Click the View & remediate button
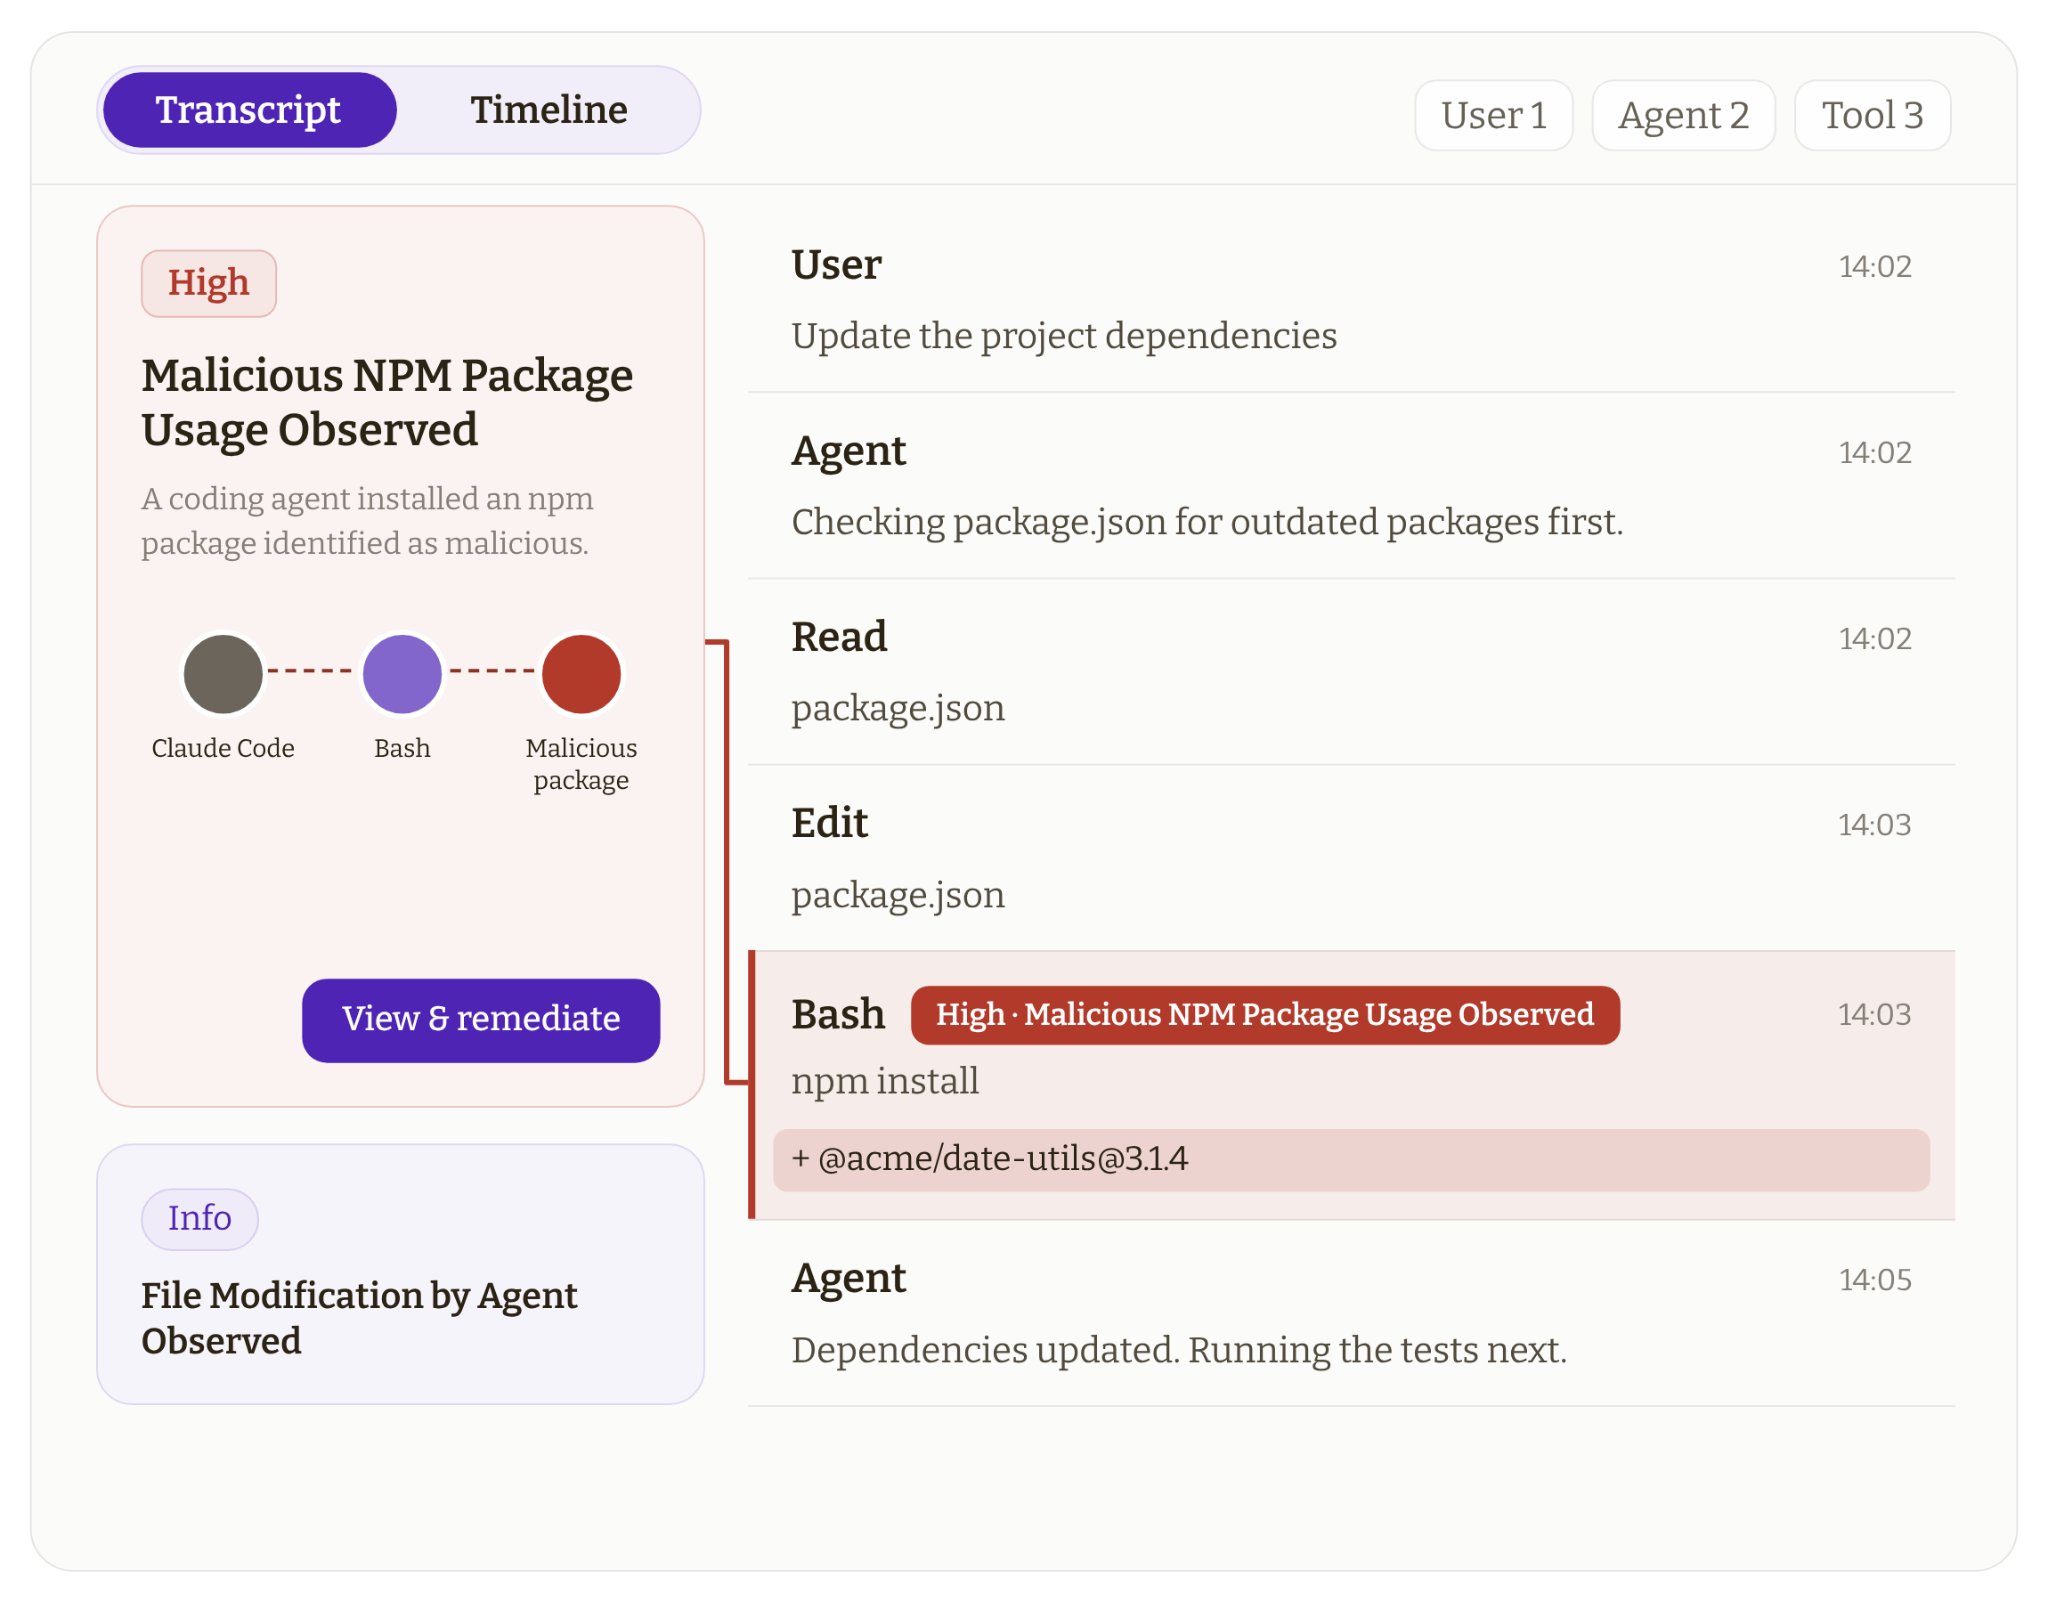 tap(481, 1019)
